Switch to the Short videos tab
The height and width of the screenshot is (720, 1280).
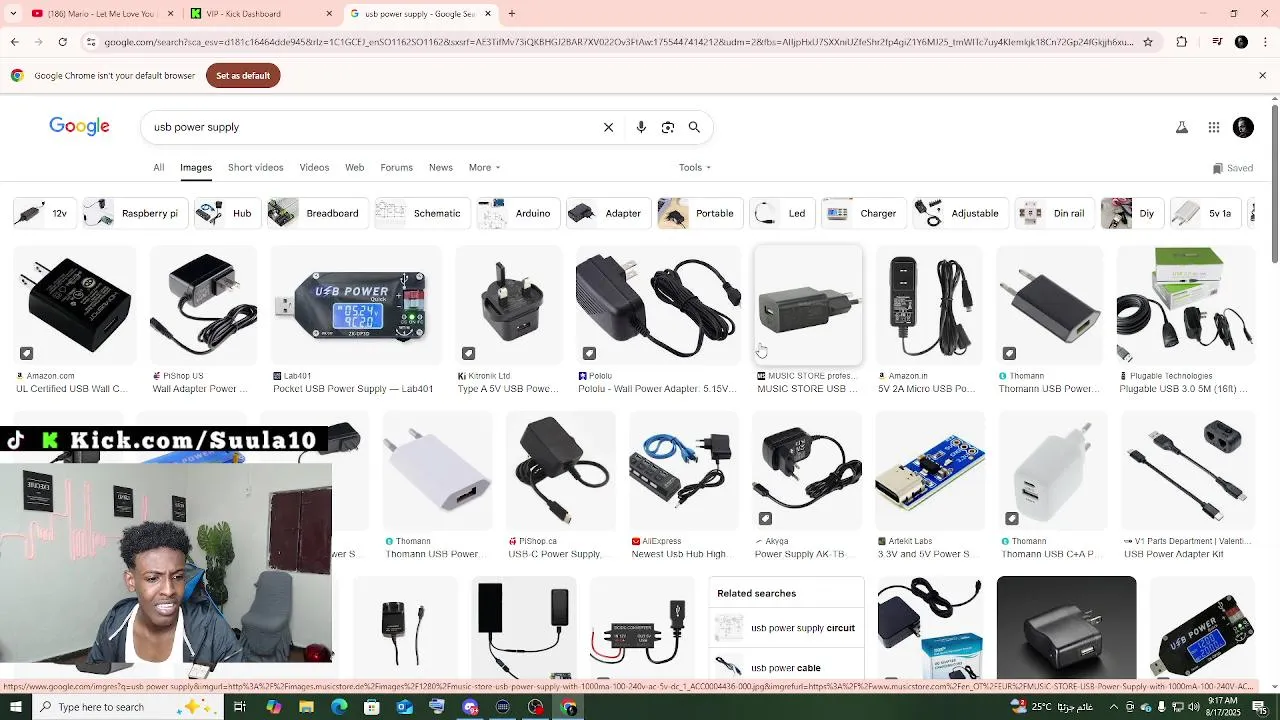(255, 167)
